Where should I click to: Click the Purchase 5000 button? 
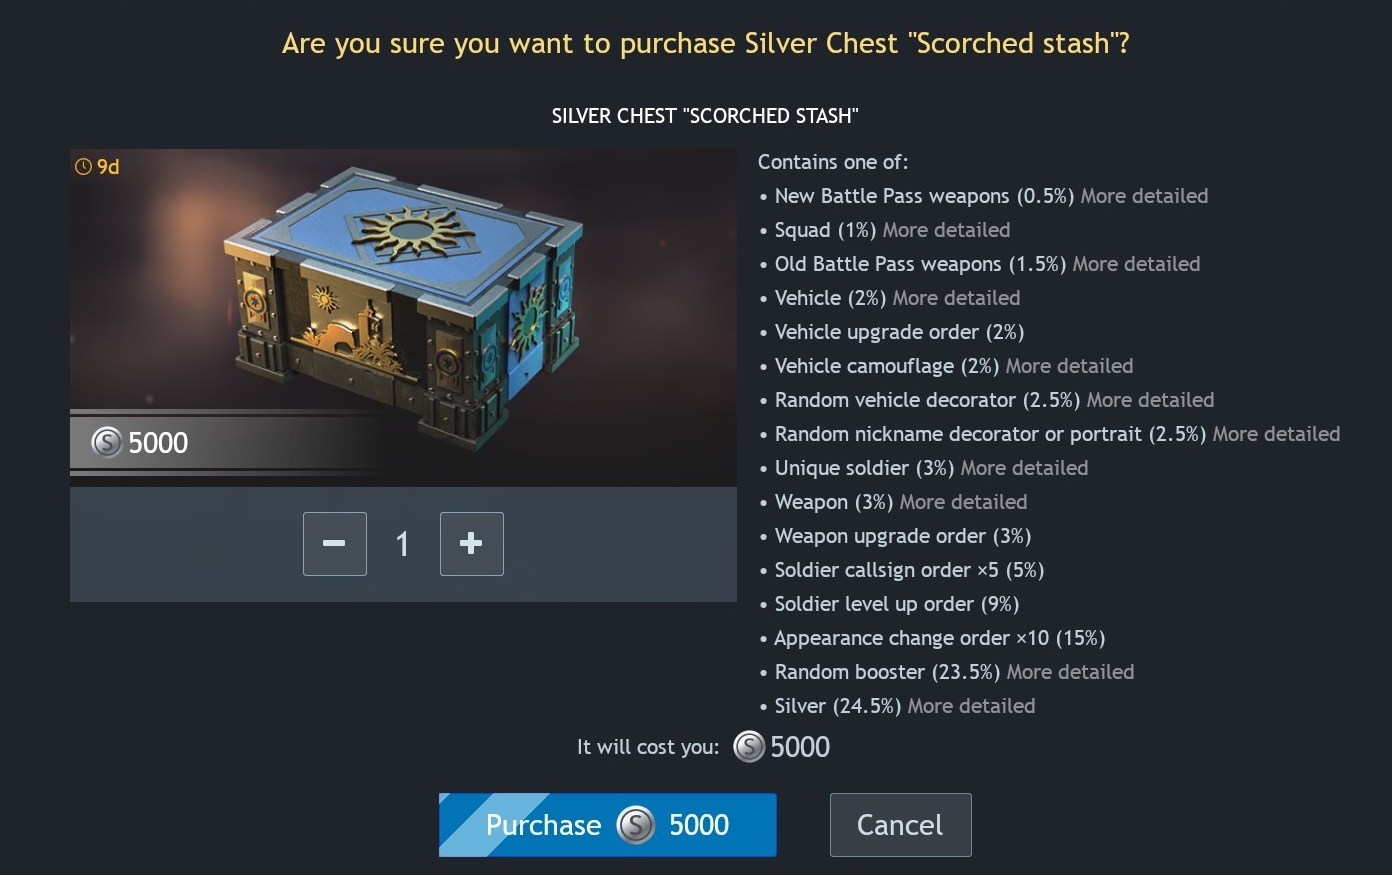pyautogui.click(x=607, y=825)
